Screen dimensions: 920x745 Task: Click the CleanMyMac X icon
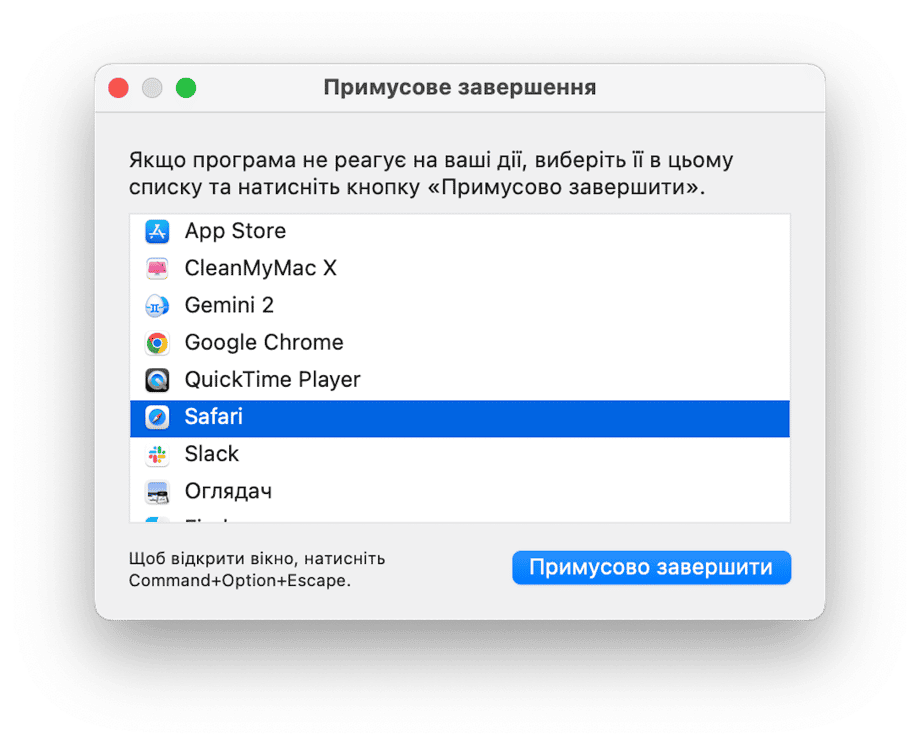[157, 269]
